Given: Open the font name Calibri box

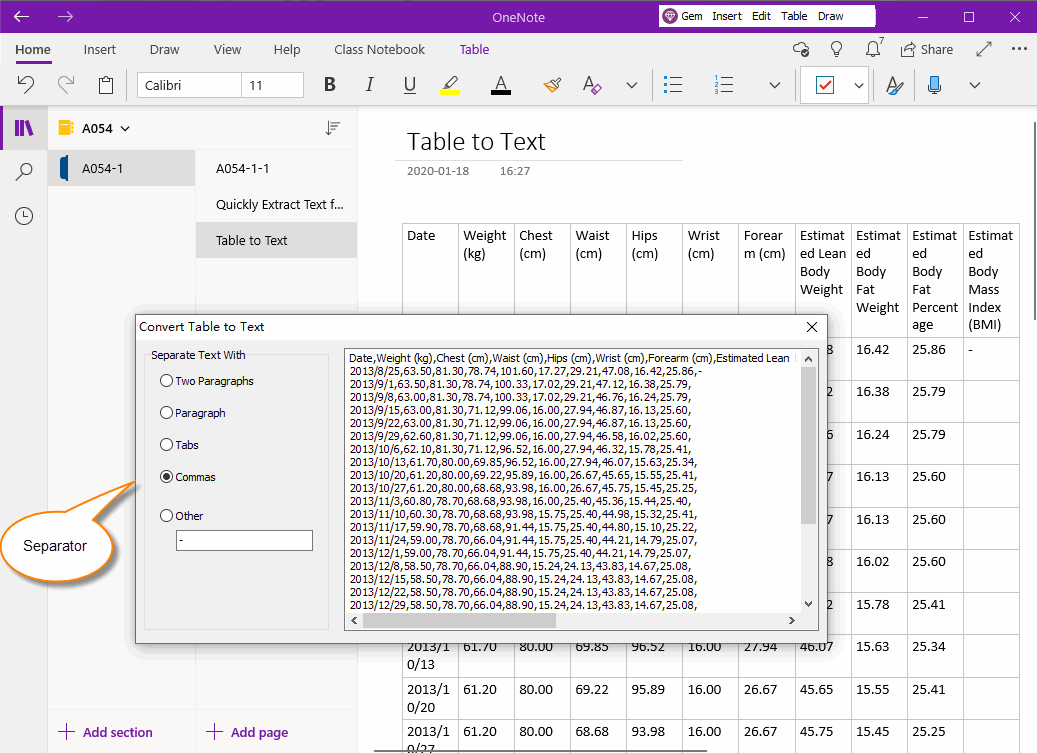Looking at the screenshot, I should 189,85.
